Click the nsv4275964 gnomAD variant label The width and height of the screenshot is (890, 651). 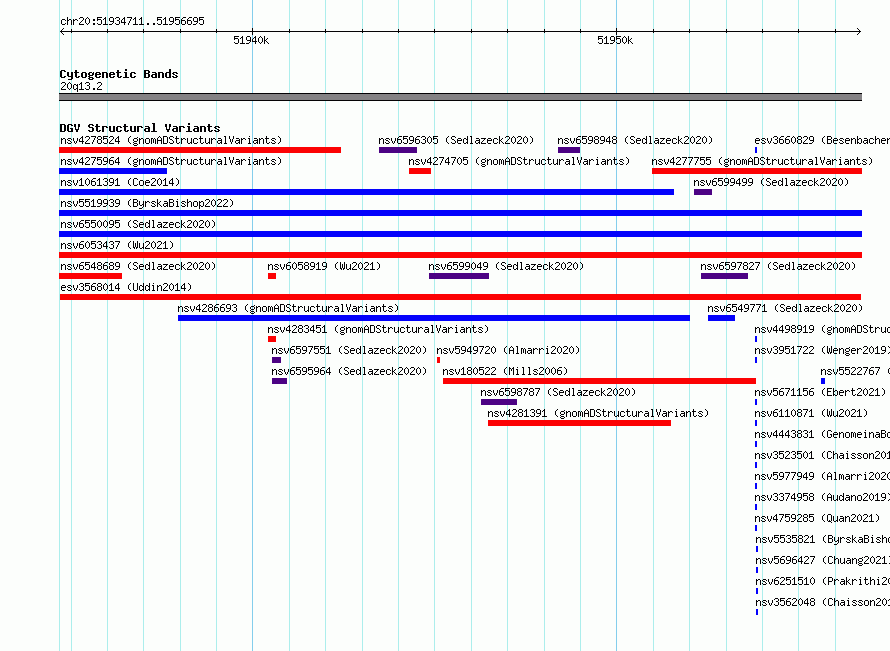171,161
